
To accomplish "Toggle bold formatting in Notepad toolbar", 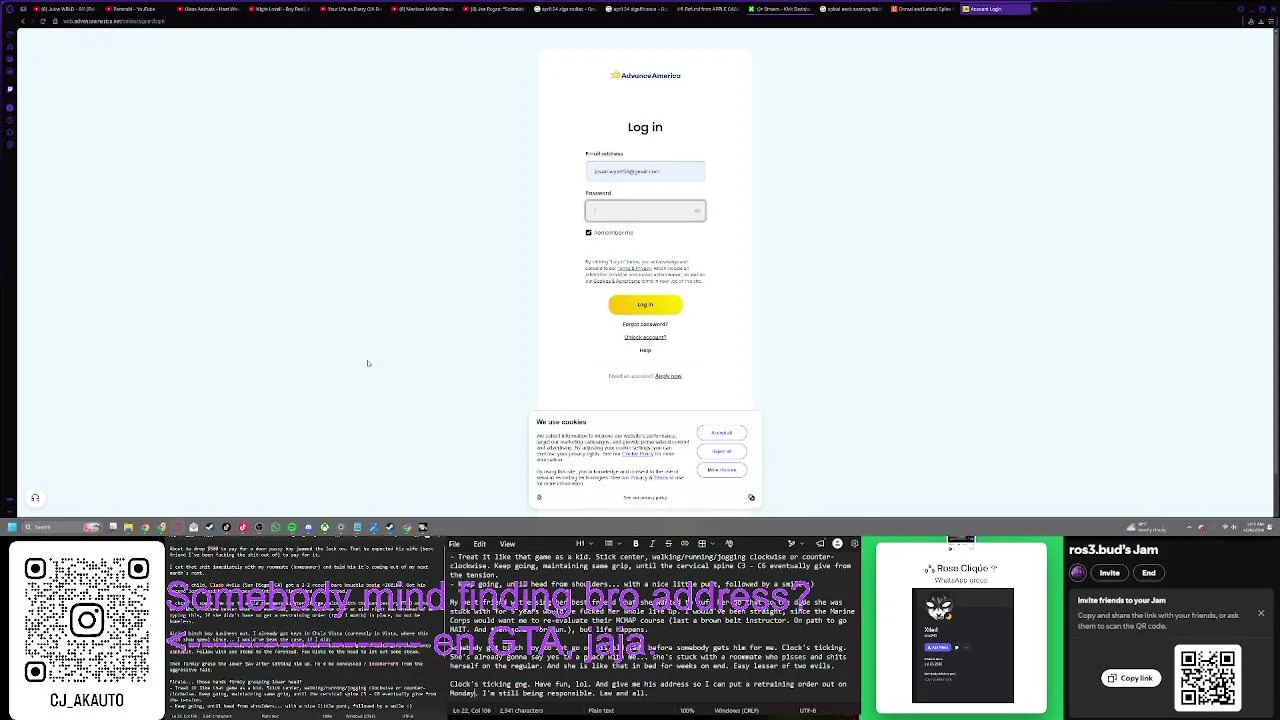I will click(635, 544).
